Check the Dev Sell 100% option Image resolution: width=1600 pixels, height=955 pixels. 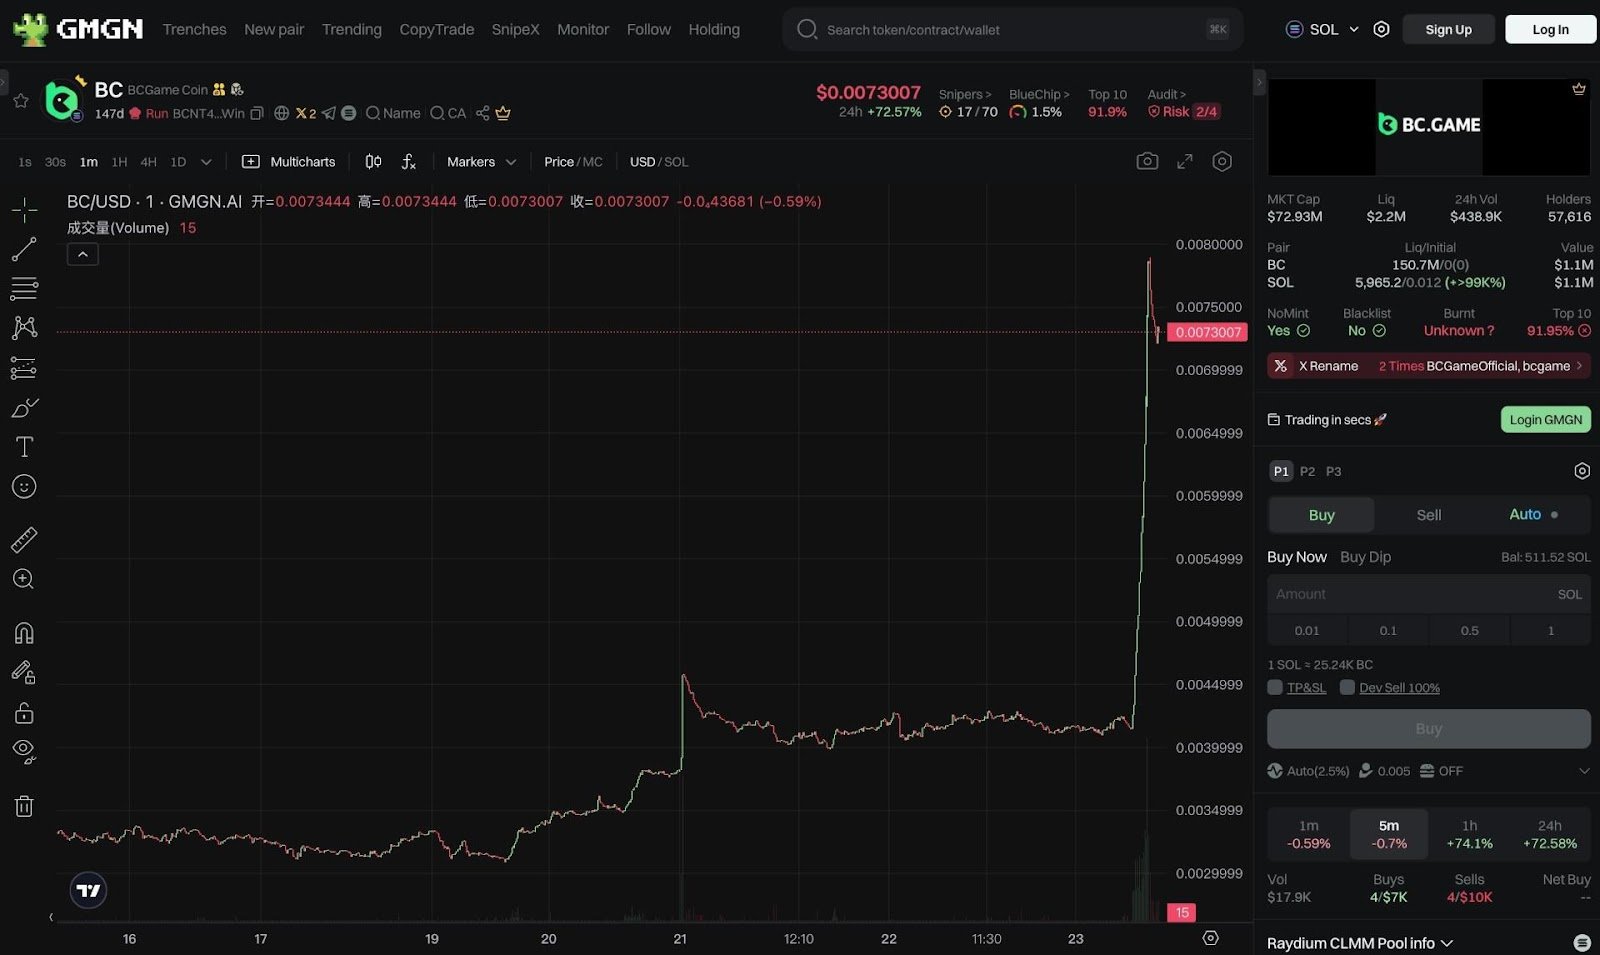tap(1347, 687)
